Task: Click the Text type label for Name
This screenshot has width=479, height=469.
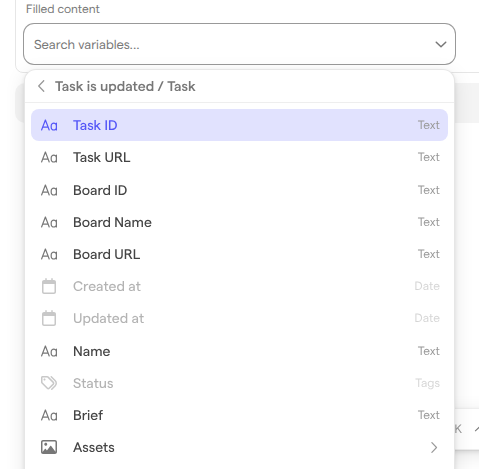Action: pos(429,351)
